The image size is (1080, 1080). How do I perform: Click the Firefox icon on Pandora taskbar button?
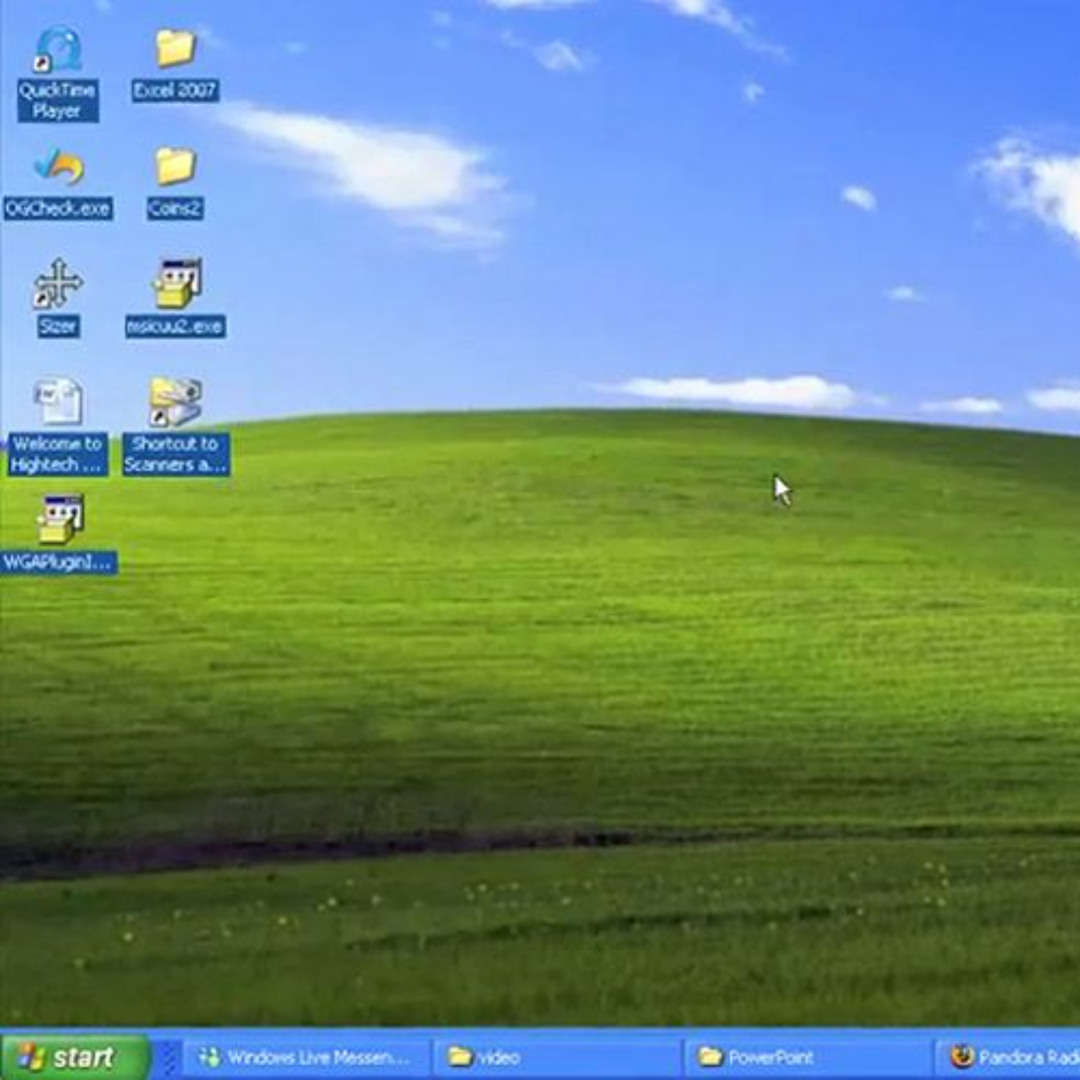coord(962,1057)
